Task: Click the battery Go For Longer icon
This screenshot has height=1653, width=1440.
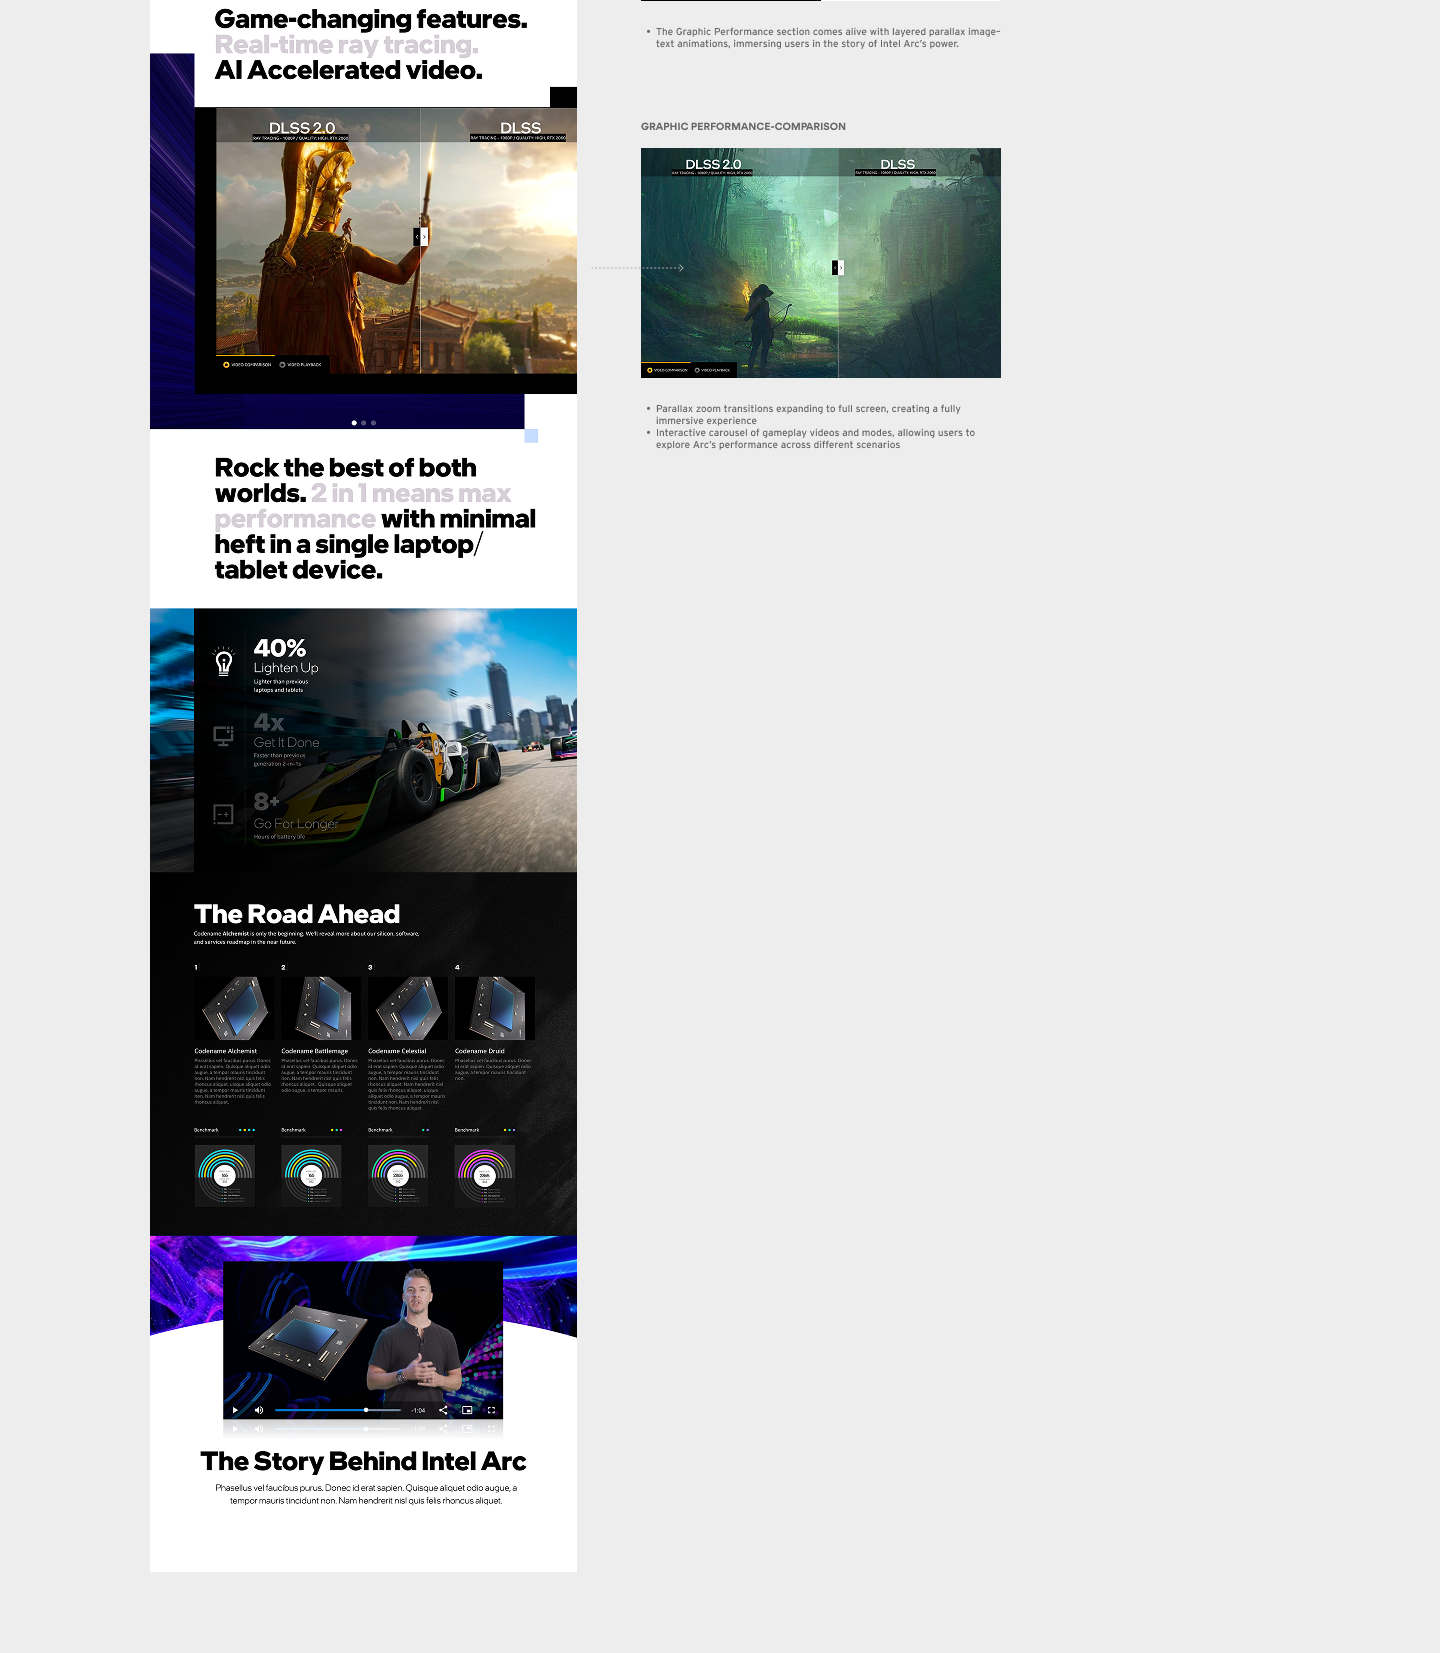Action: 224,814
